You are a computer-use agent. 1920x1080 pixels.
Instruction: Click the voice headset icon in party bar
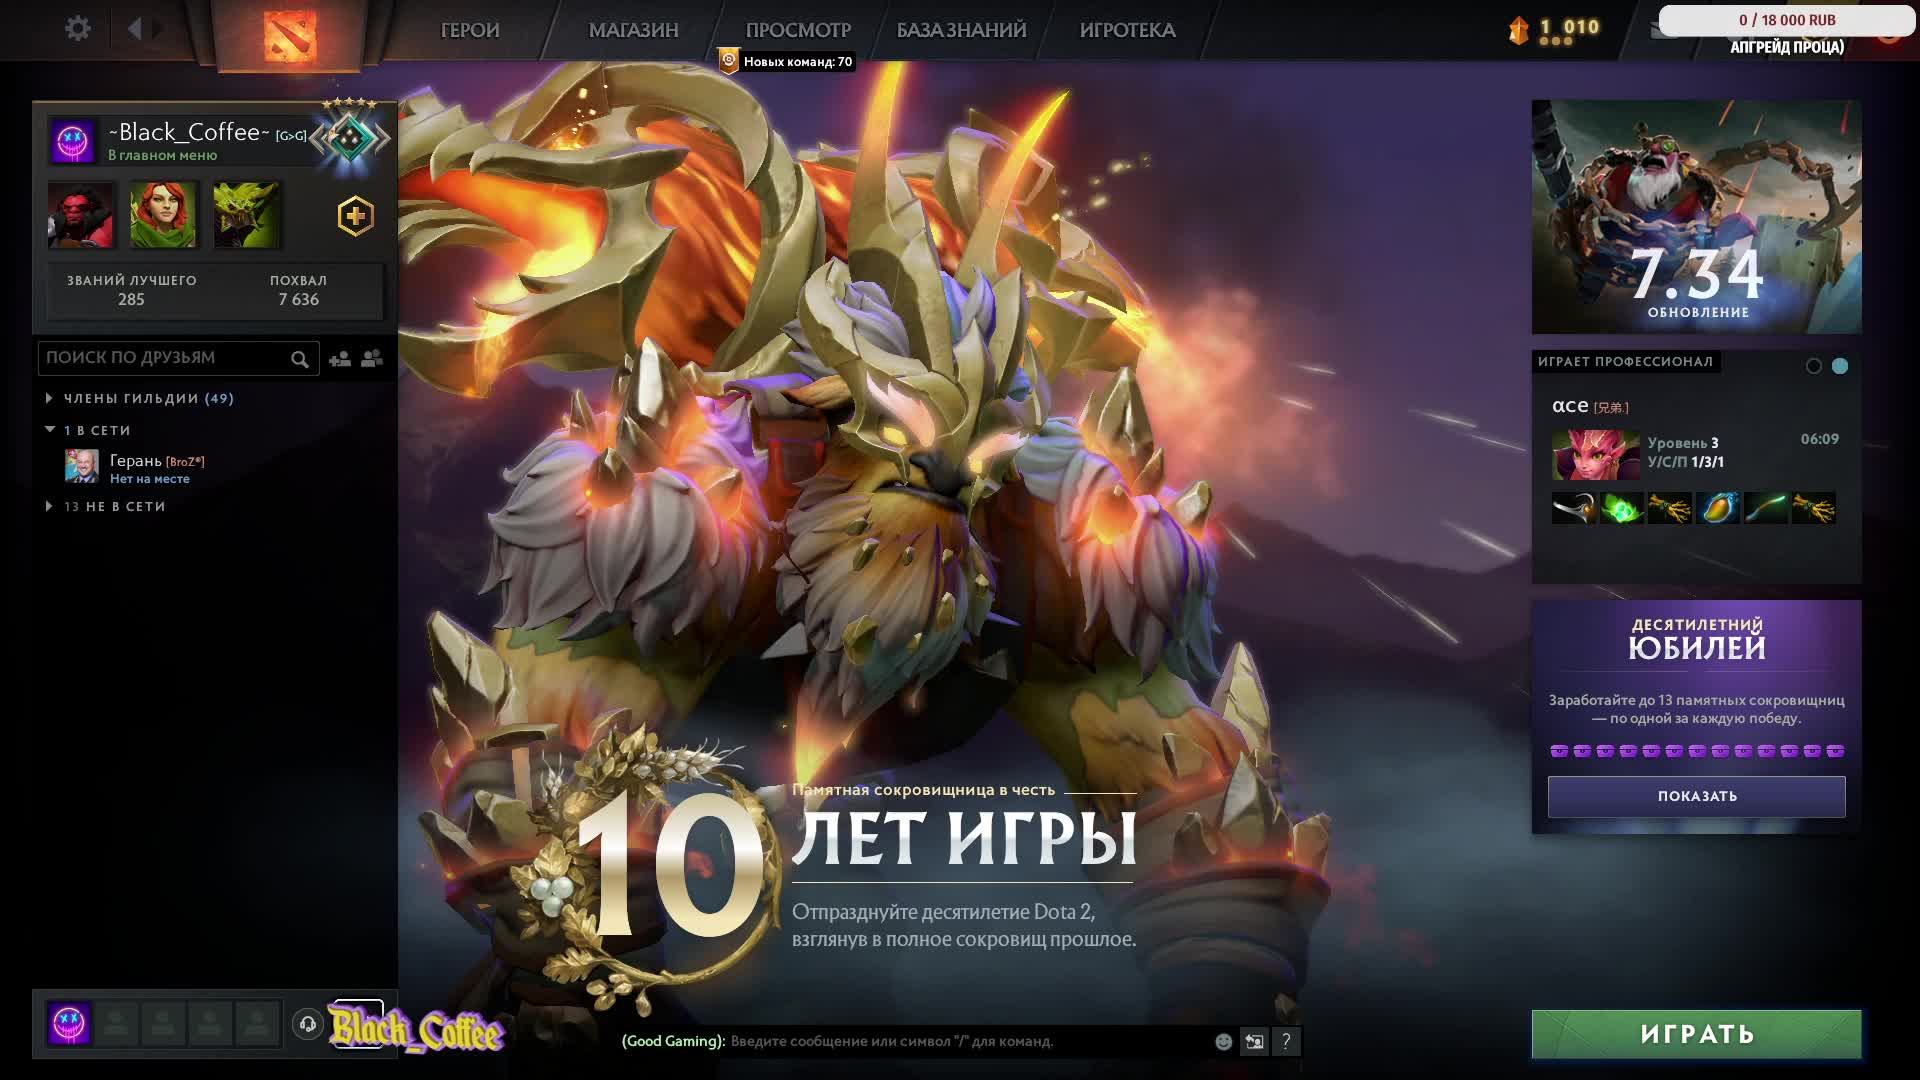tap(308, 1024)
